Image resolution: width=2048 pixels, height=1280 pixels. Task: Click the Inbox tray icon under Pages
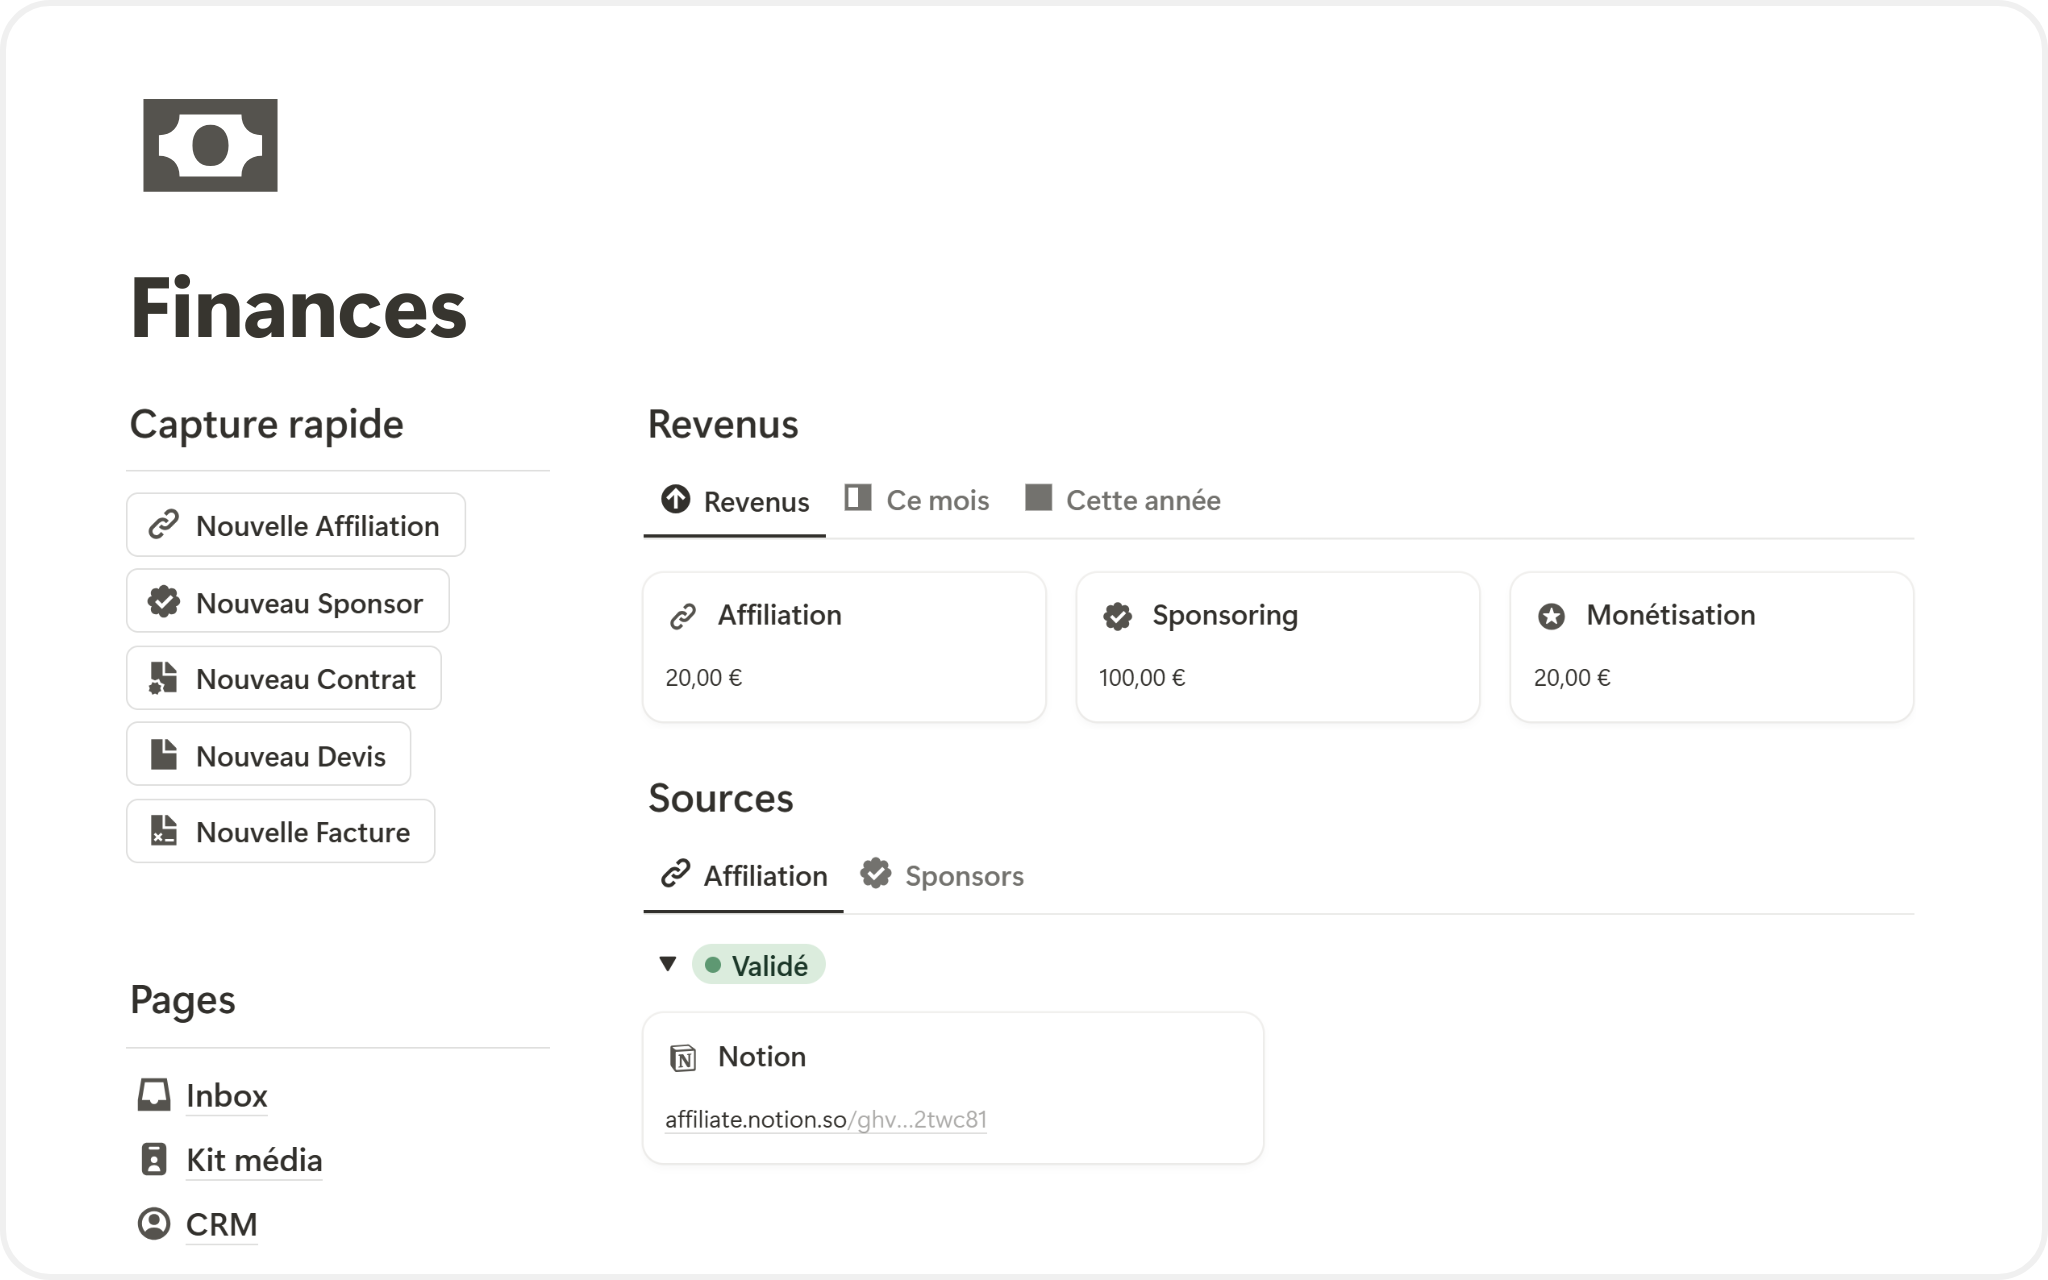153,1095
